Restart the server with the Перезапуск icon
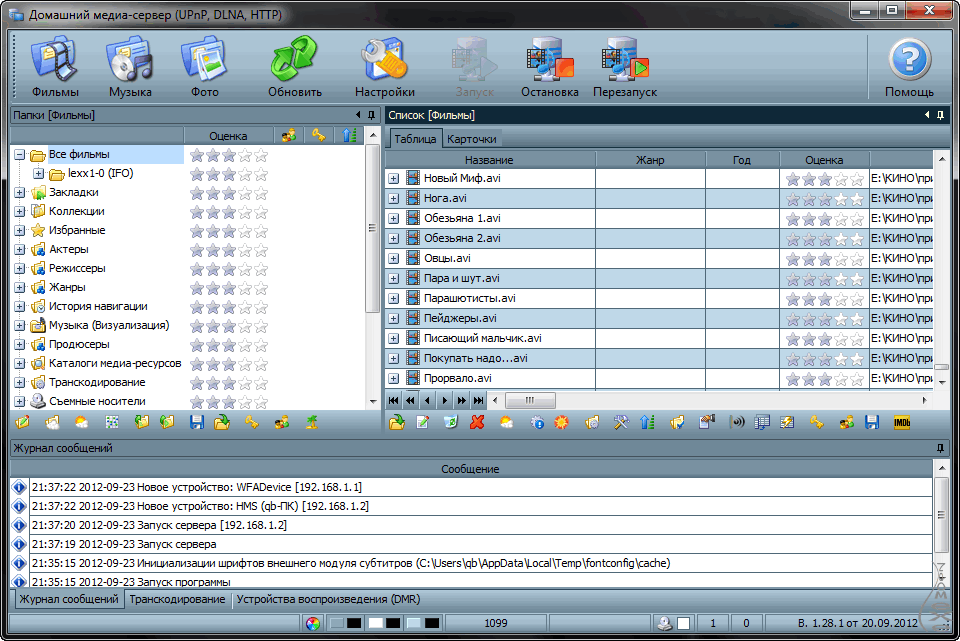The image size is (960, 641). point(624,67)
